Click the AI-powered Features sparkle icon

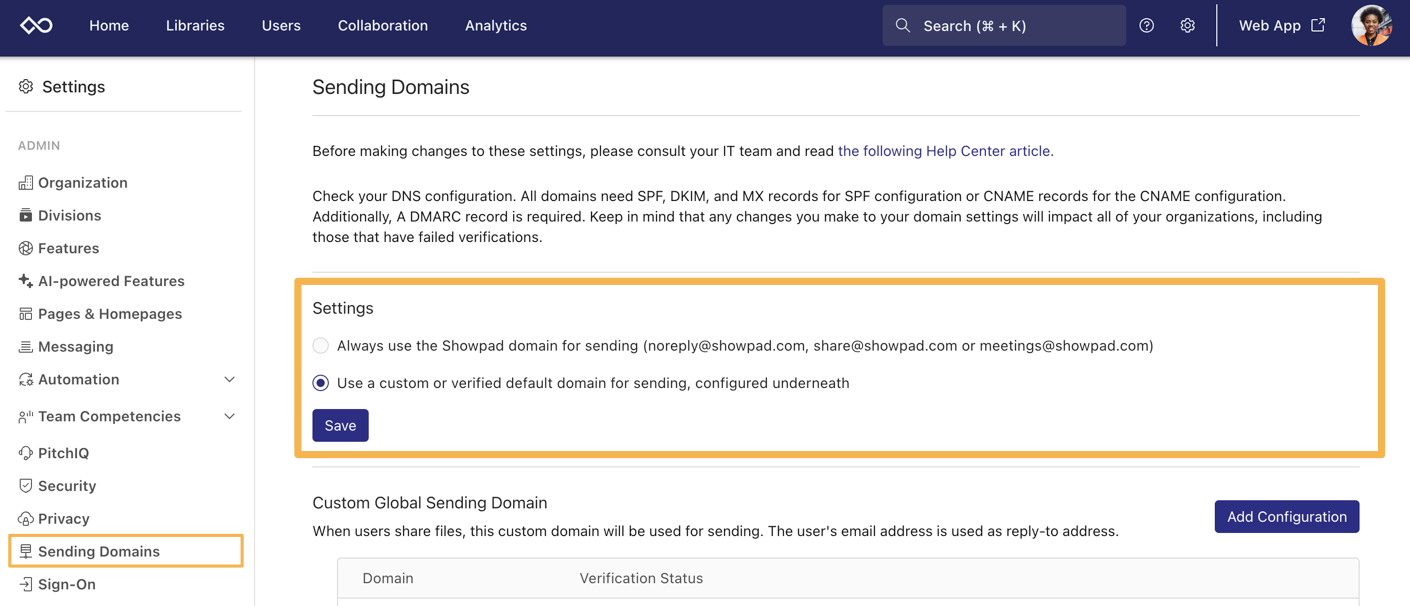click(x=26, y=281)
